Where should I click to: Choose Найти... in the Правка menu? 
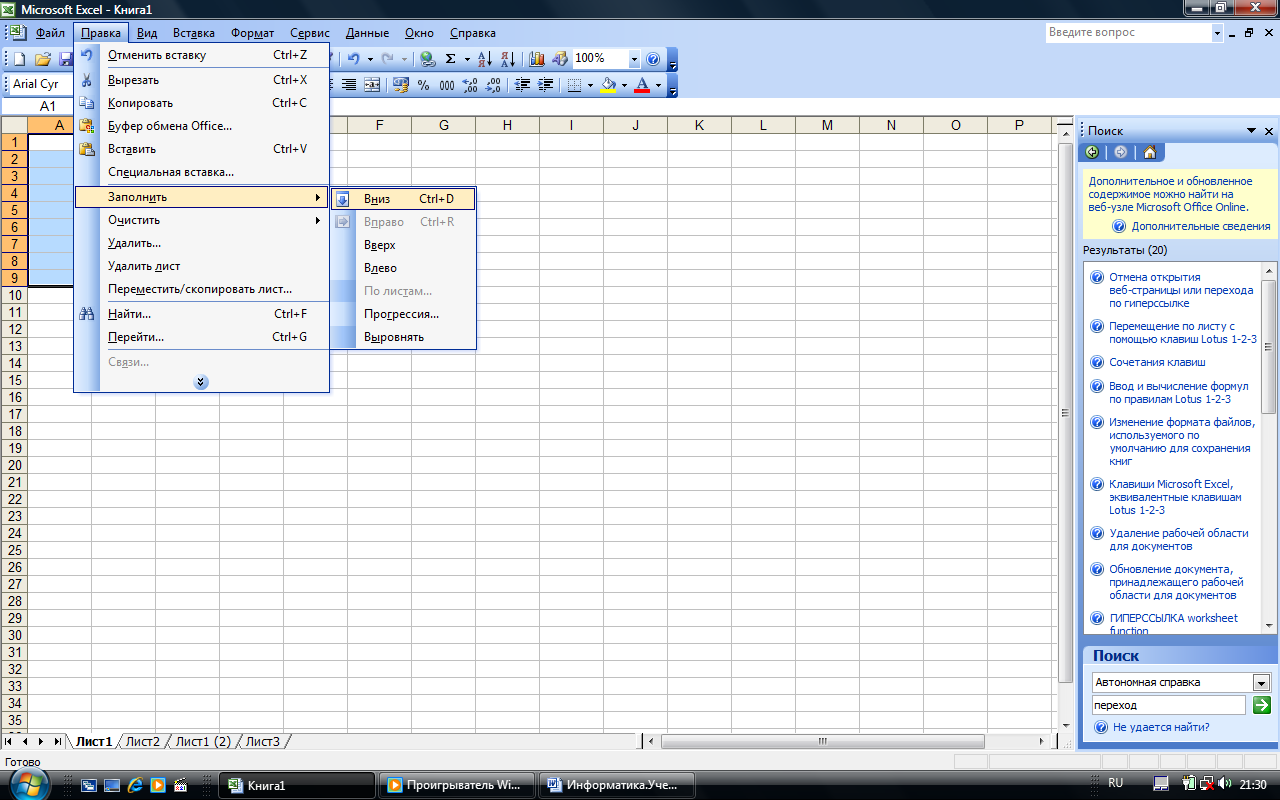(202, 314)
